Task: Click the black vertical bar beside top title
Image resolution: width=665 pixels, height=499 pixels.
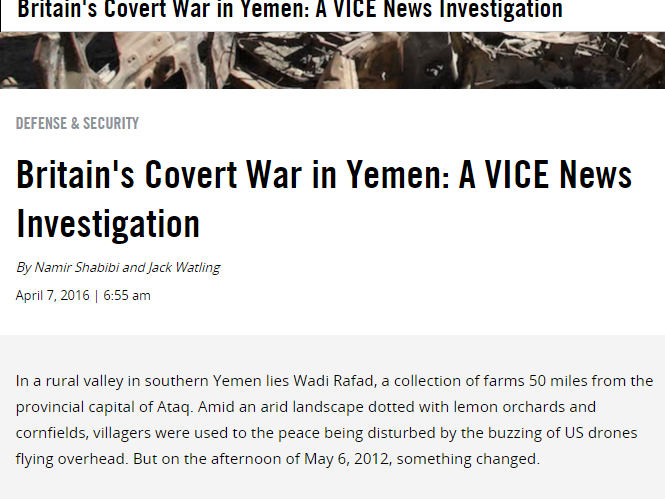Action: pyautogui.click(x=1, y=17)
